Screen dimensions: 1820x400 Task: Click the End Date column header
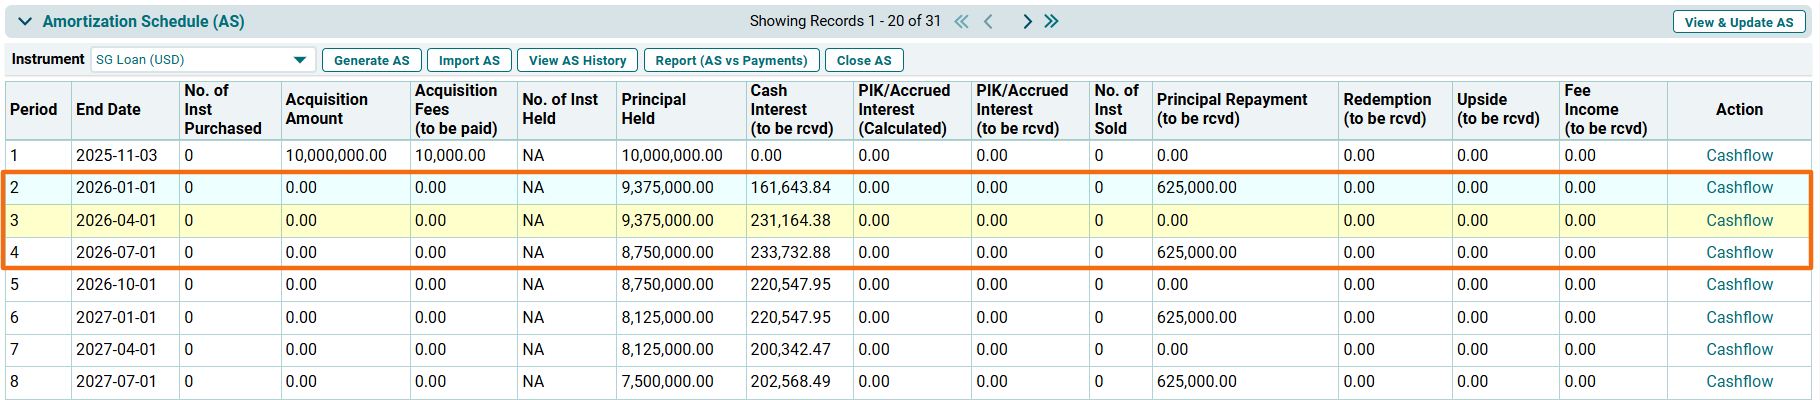108,109
